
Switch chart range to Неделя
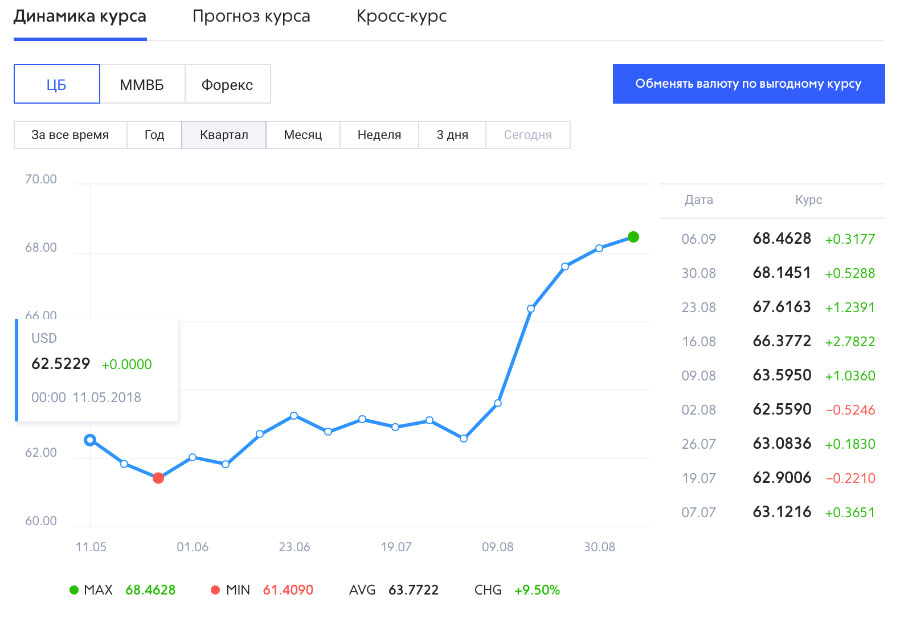pyautogui.click(x=378, y=135)
